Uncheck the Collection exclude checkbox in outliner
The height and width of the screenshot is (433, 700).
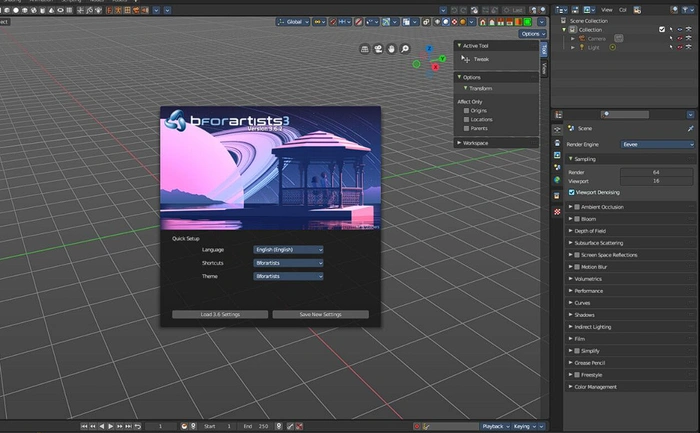(662, 29)
